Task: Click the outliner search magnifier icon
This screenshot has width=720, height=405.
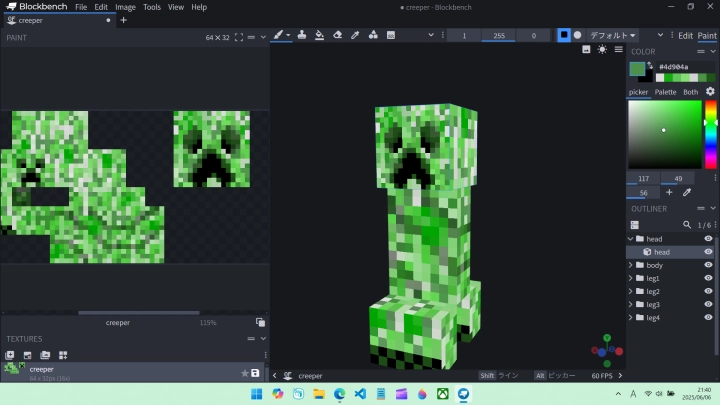Action: (x=686, y=225)
